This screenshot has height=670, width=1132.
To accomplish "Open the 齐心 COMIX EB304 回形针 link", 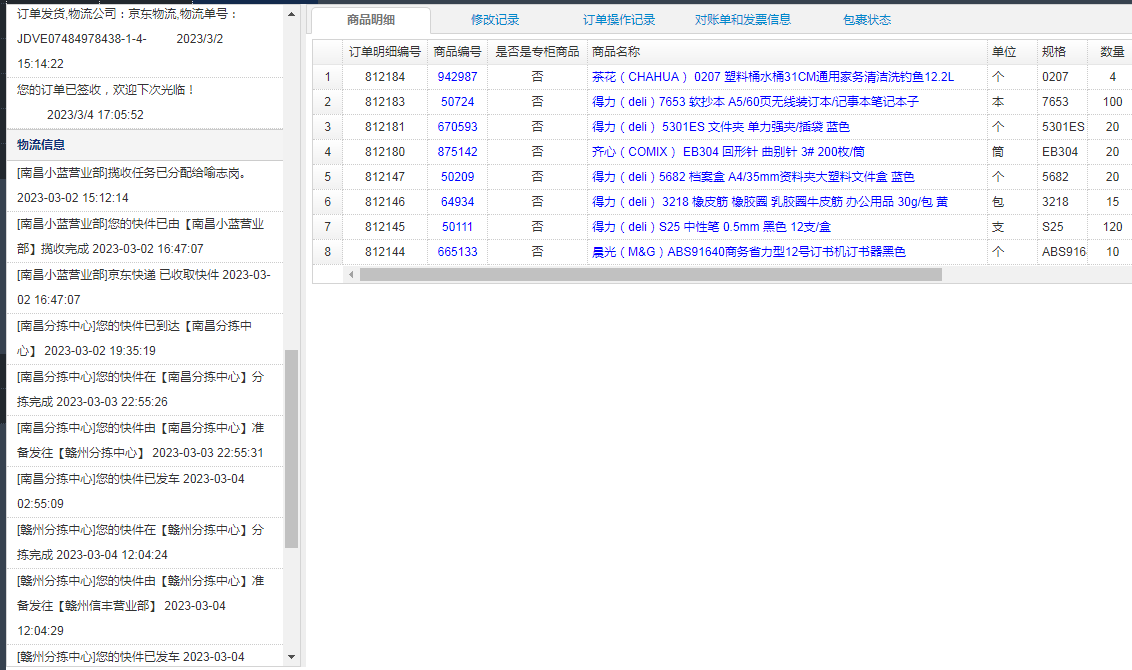I will [728, 152].
